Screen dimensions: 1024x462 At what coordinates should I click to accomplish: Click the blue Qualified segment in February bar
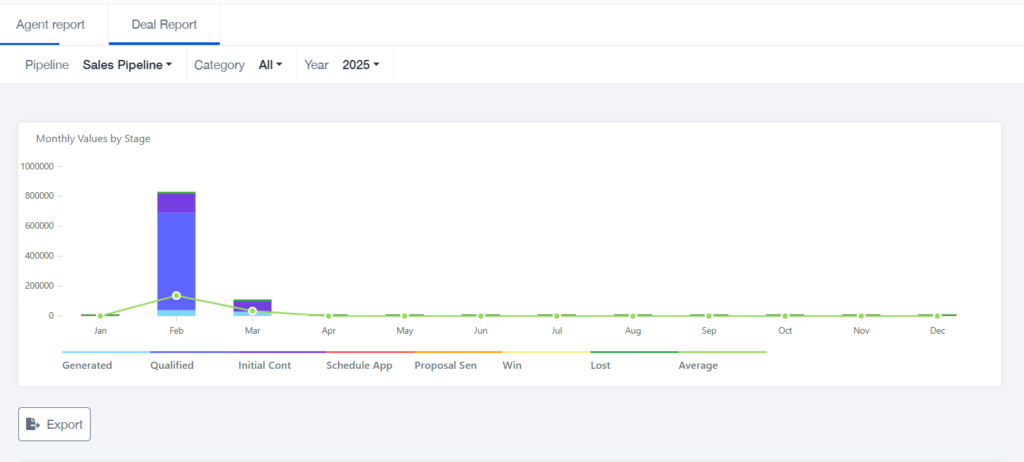coord(176,261)
